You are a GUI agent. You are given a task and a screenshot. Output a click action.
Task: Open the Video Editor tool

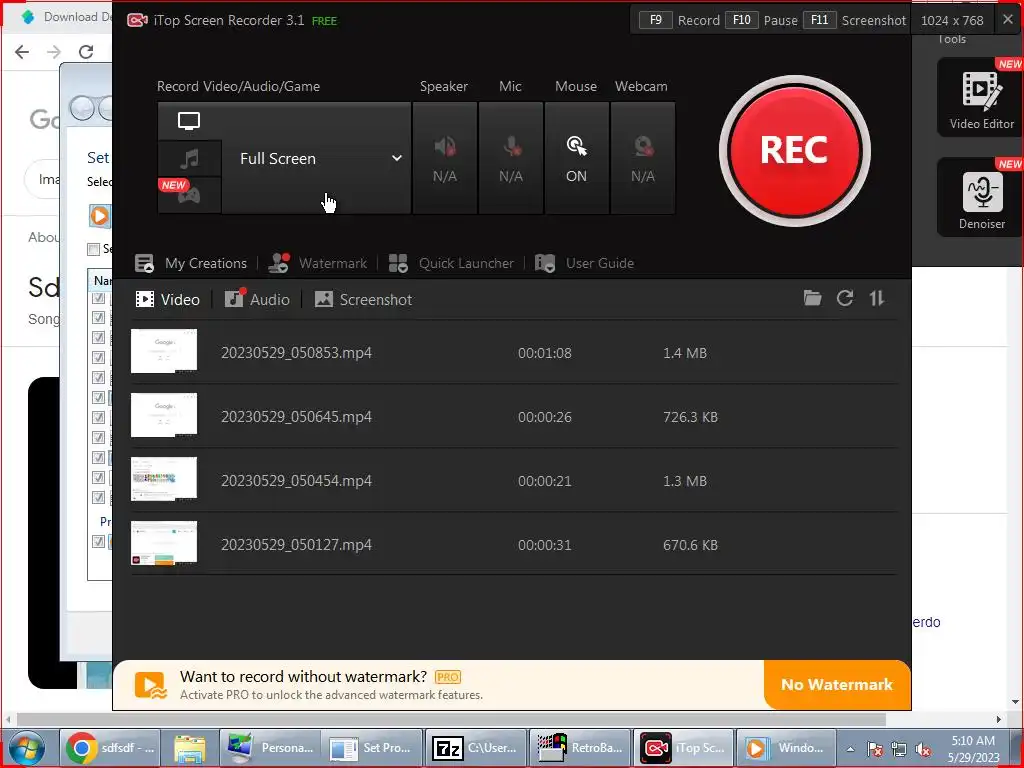tap(981, 97)
